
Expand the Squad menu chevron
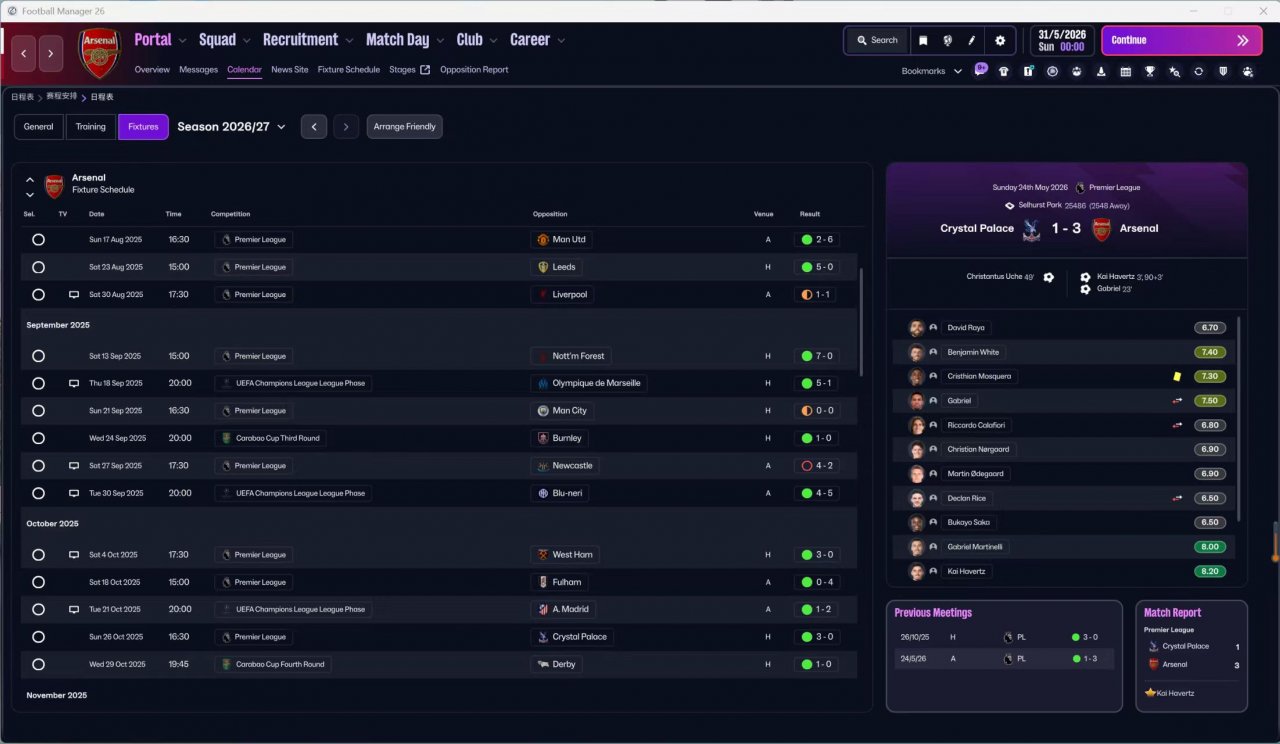246,41
